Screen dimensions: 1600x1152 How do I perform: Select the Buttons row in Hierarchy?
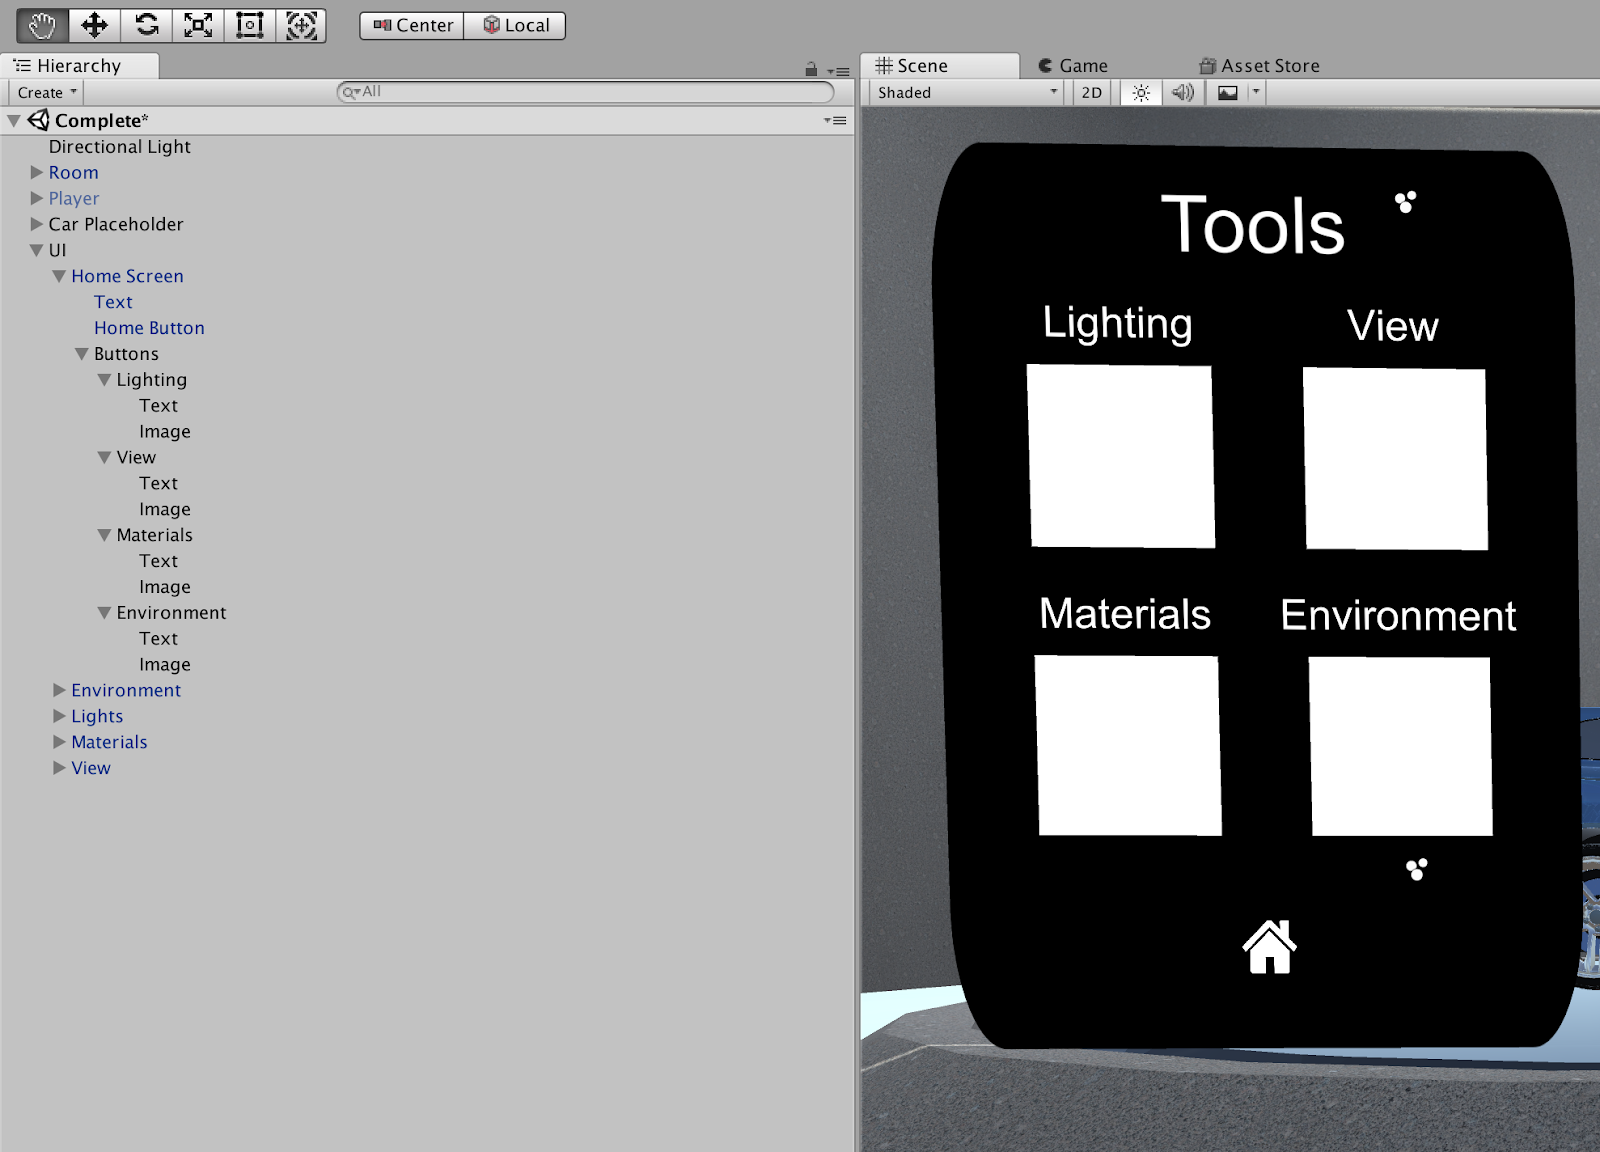pos(427,354)
